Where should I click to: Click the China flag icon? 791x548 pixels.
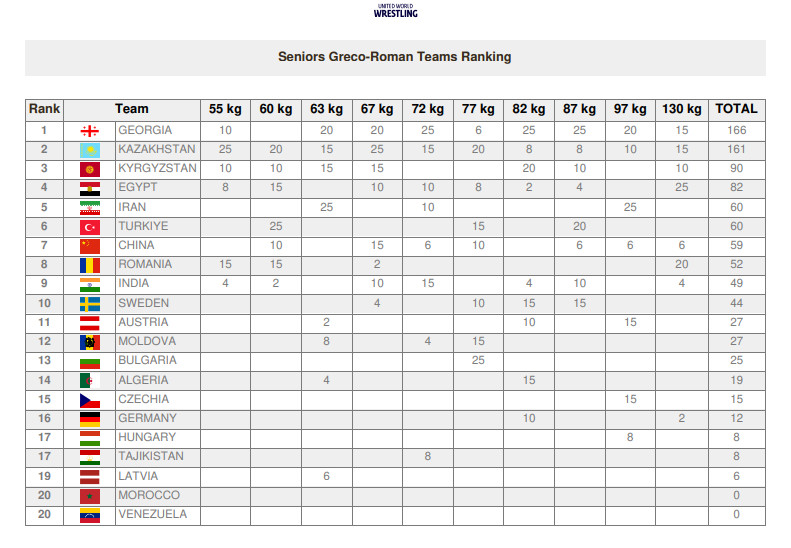point(90,246)
